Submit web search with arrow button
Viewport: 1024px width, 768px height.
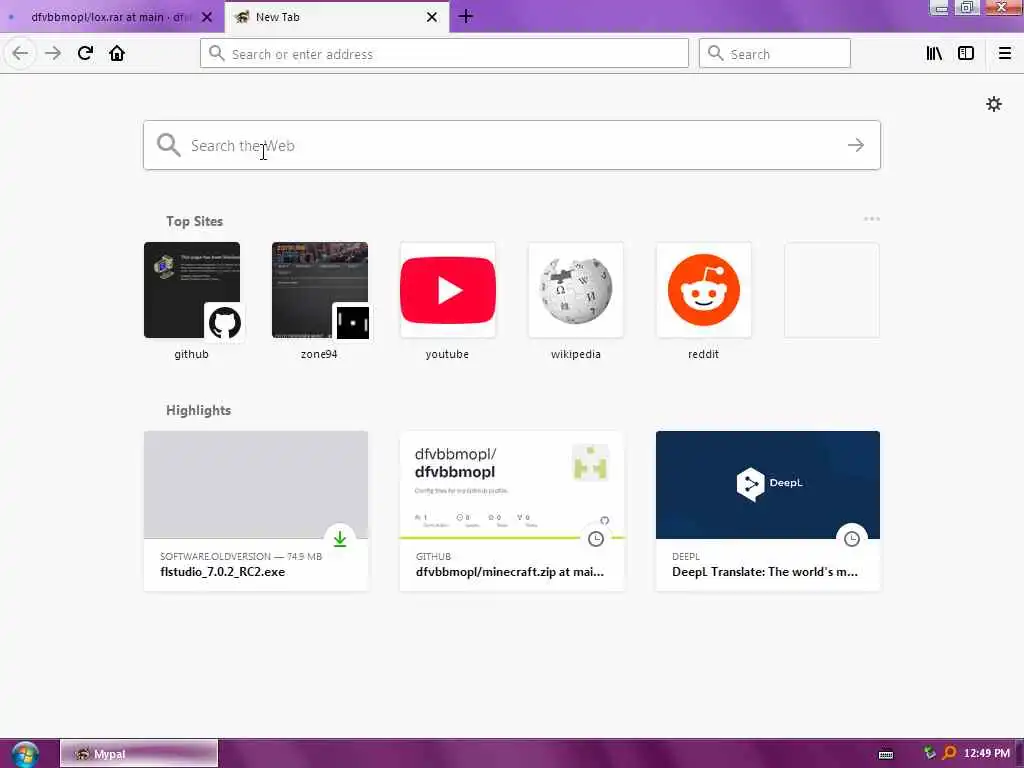coord(856,145)
